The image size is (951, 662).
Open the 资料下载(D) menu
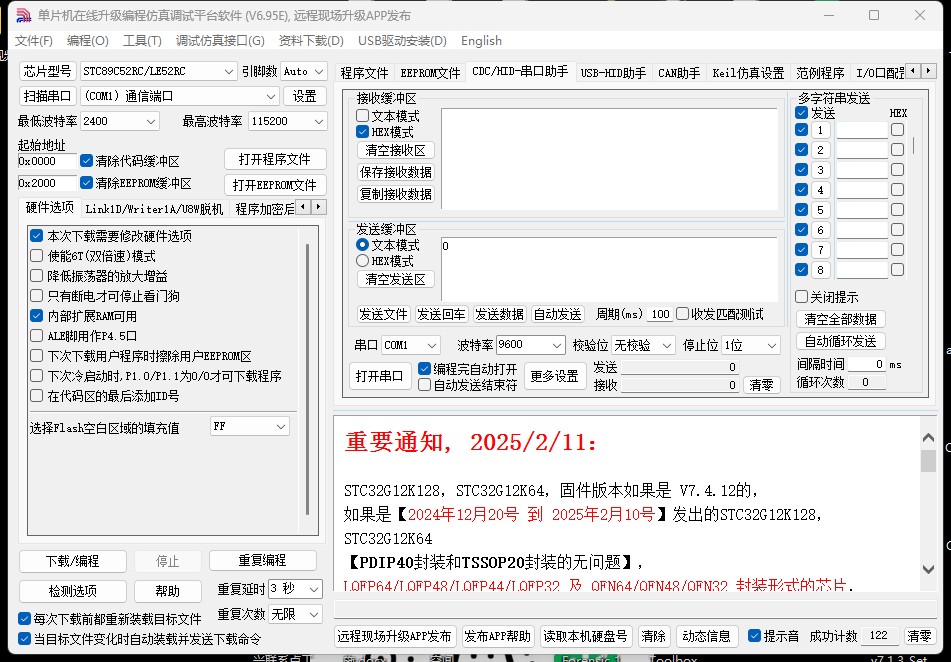pyautogui.click(x=311, y=41)
